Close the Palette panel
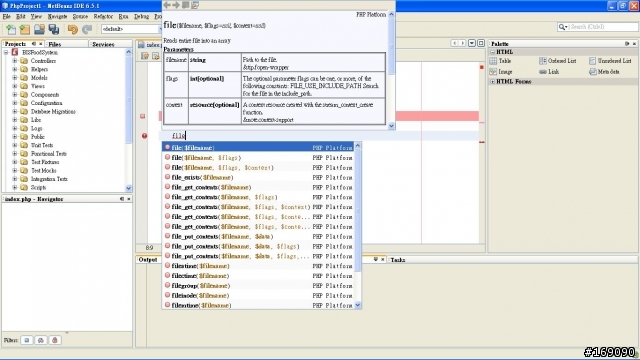The image size is (640, 360). (634, 44)
